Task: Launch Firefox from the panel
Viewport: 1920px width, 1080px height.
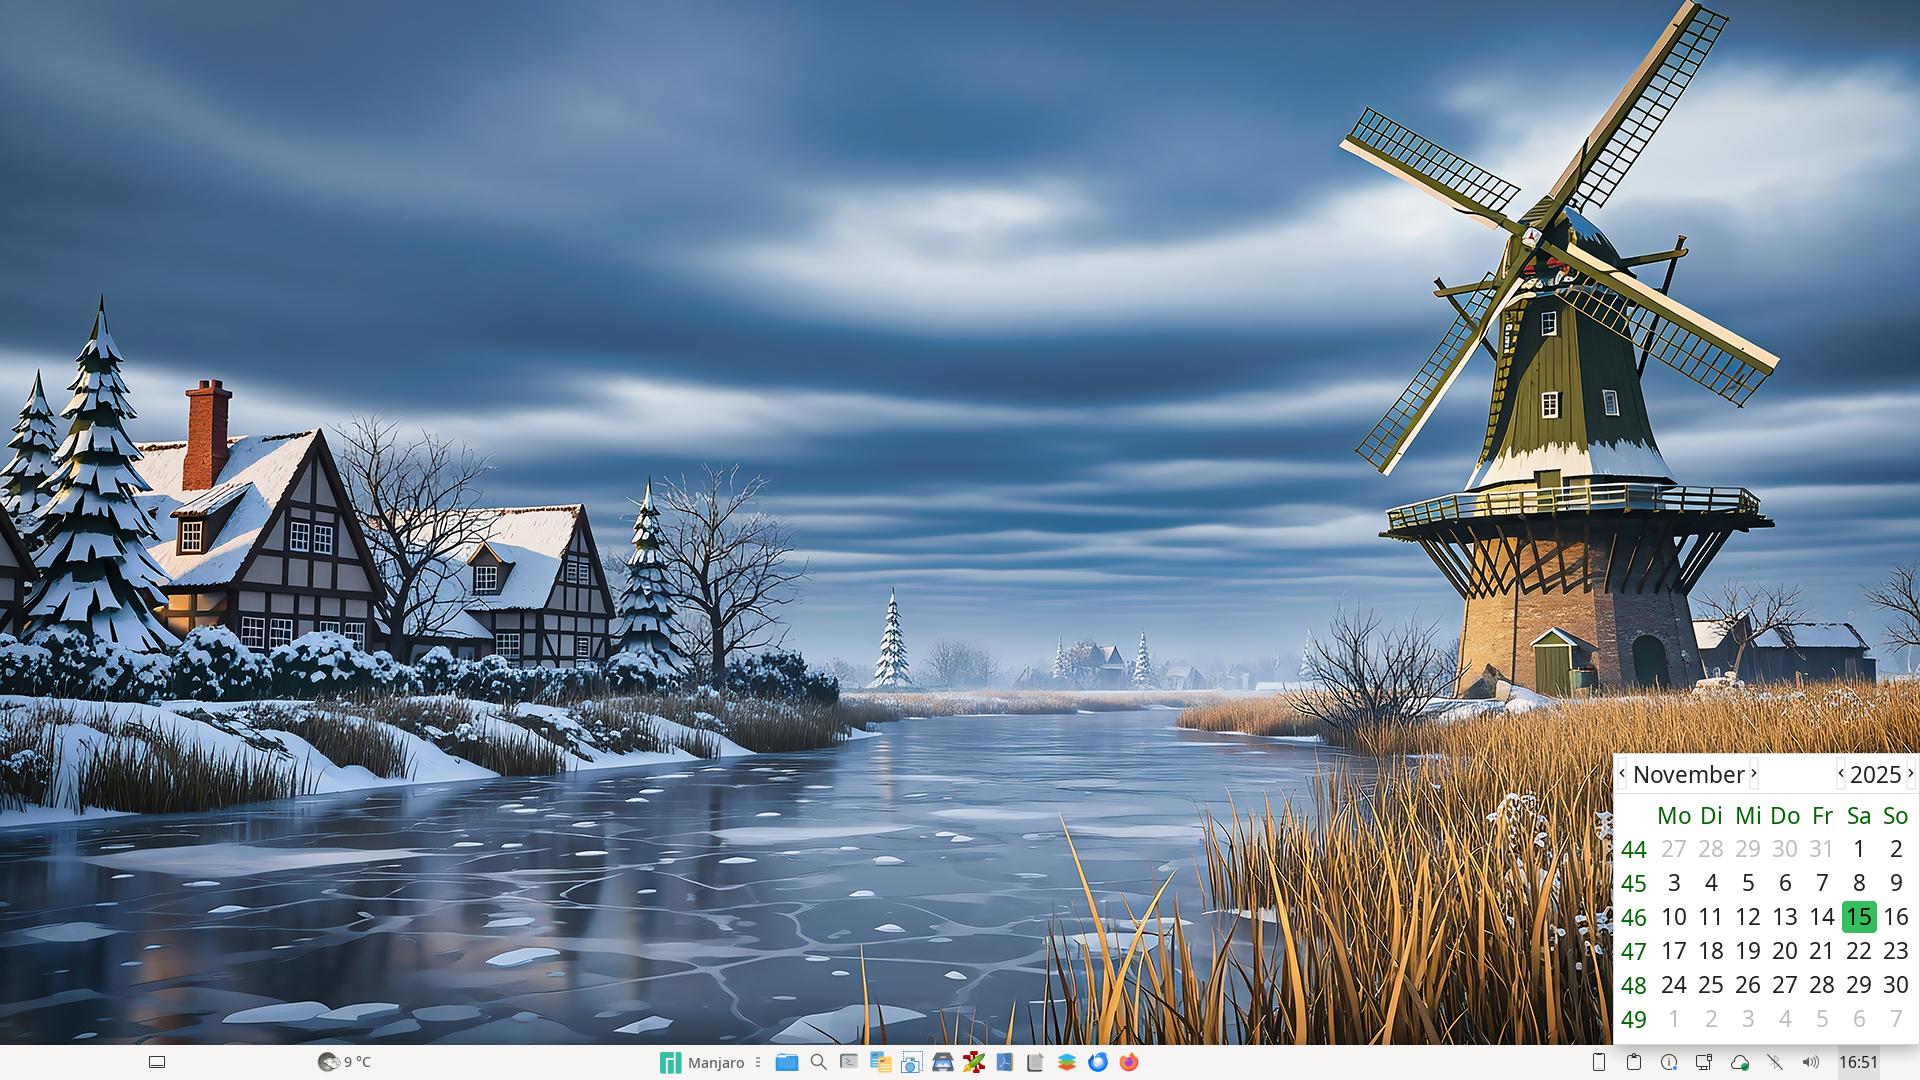Action: point(1129,1062)
